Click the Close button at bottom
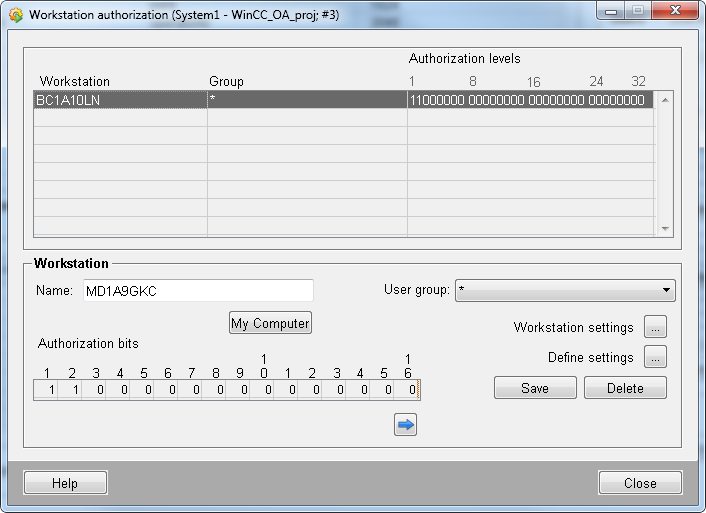 640,483
